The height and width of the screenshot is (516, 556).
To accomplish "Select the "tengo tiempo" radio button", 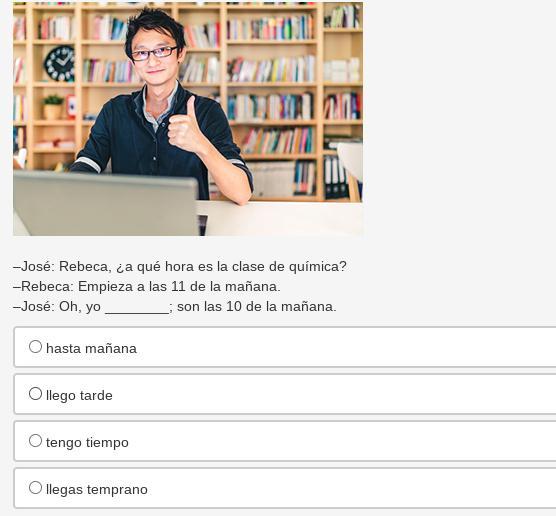I will click(35, 441).
